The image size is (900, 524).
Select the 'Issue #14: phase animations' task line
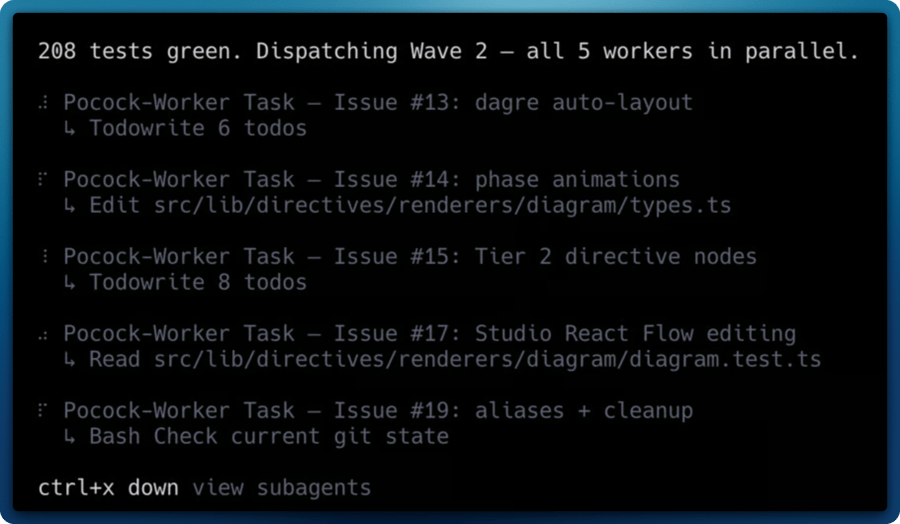click(x=371, y=180)
